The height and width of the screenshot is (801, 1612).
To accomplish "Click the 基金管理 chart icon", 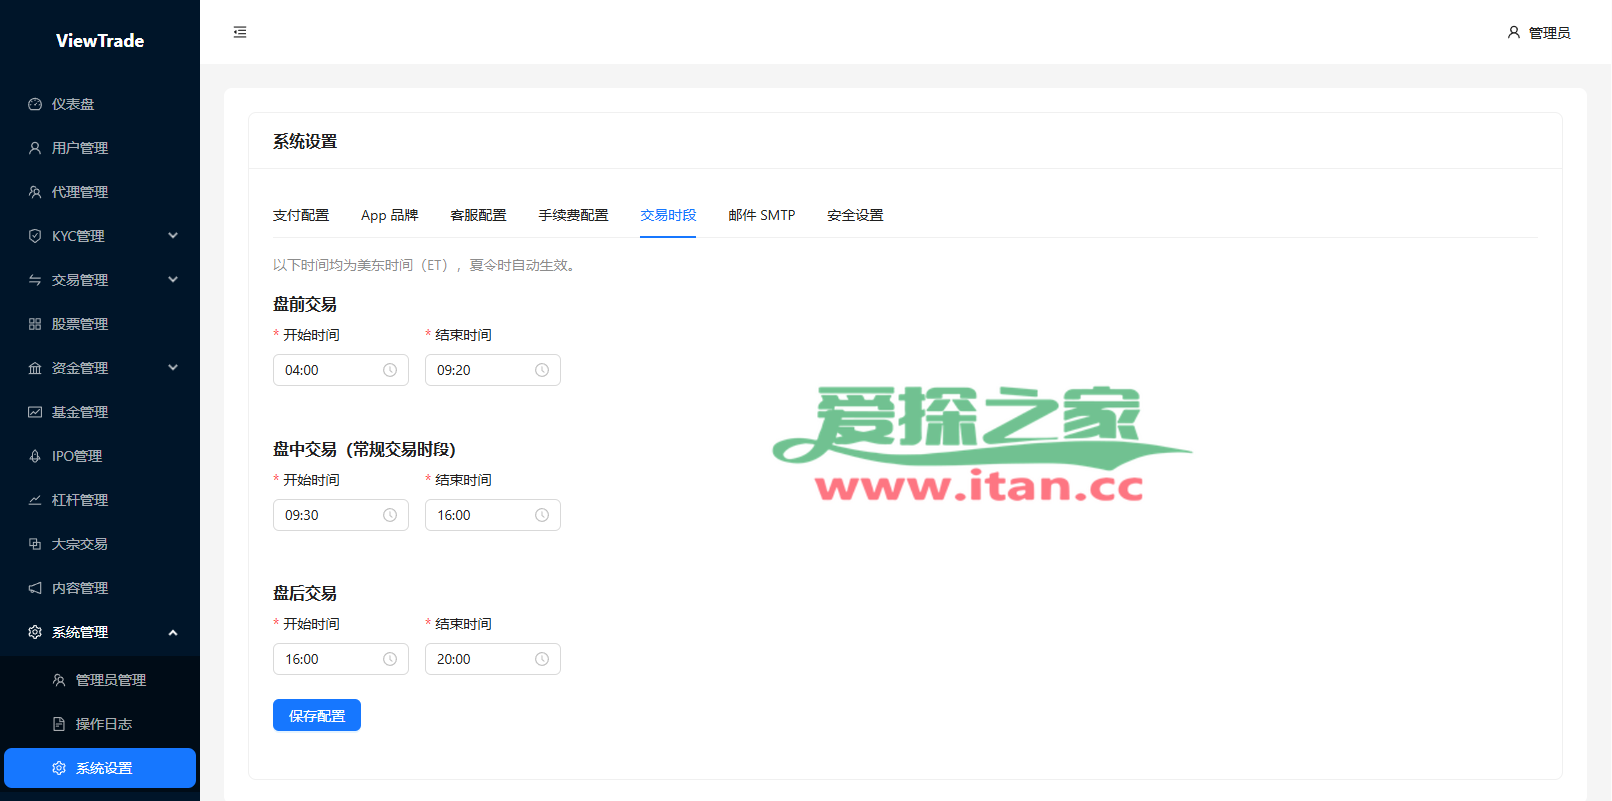I will 35,412.
